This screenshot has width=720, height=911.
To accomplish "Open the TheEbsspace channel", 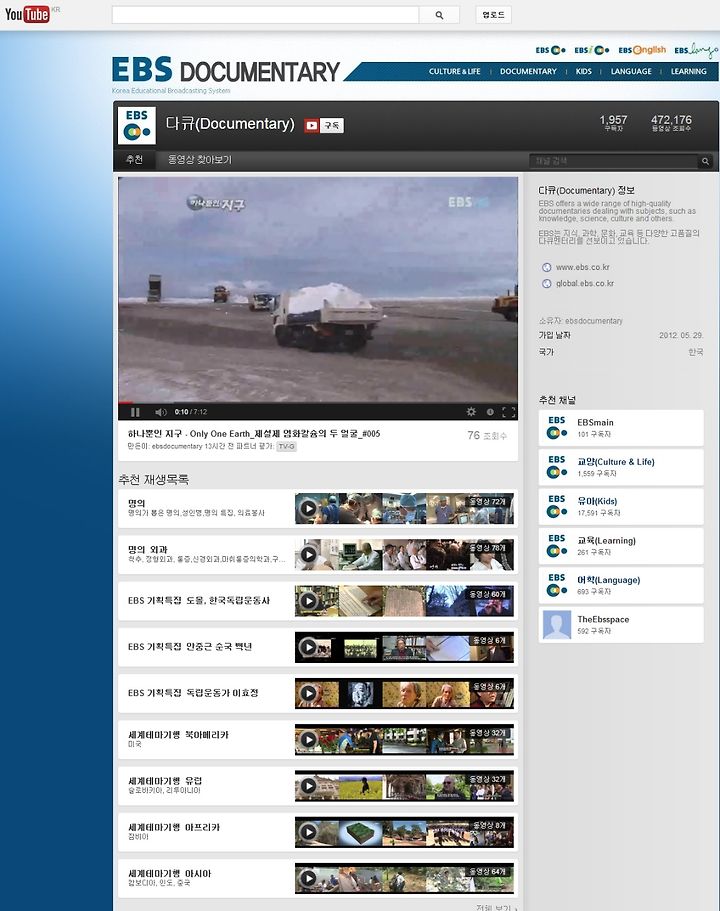I will (x=621, y=625).
